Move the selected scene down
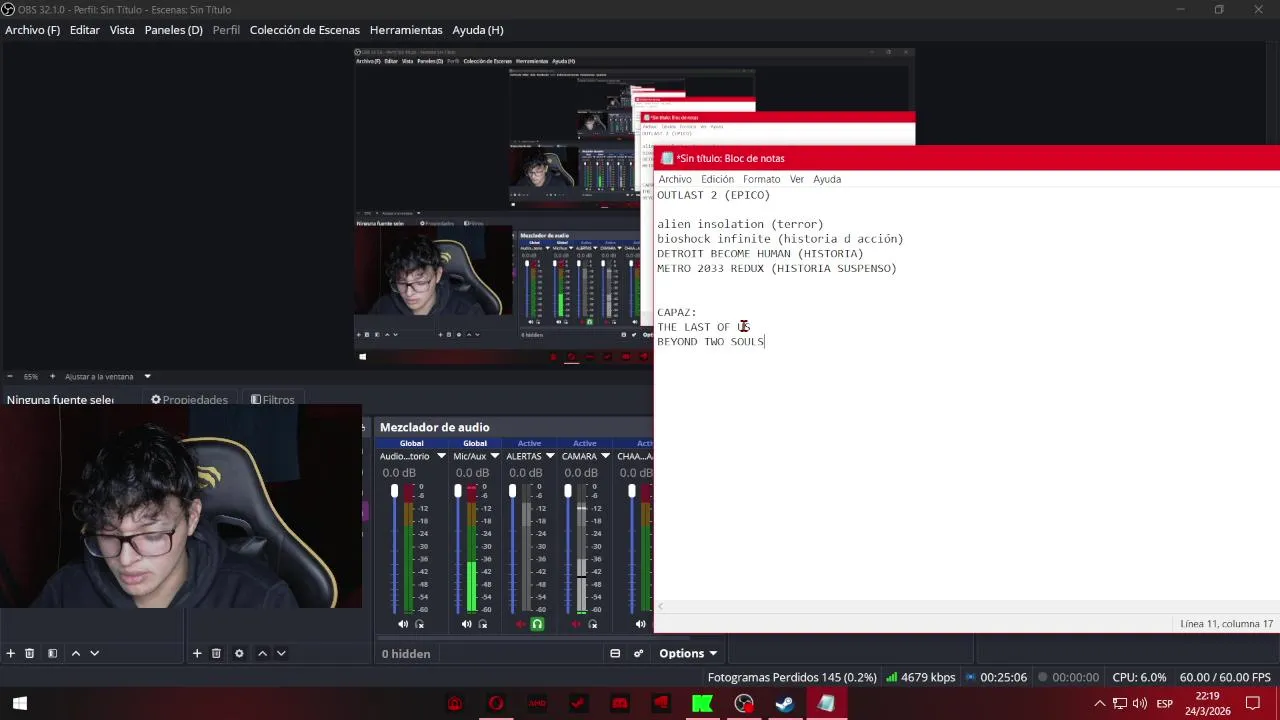 [94, 653]
